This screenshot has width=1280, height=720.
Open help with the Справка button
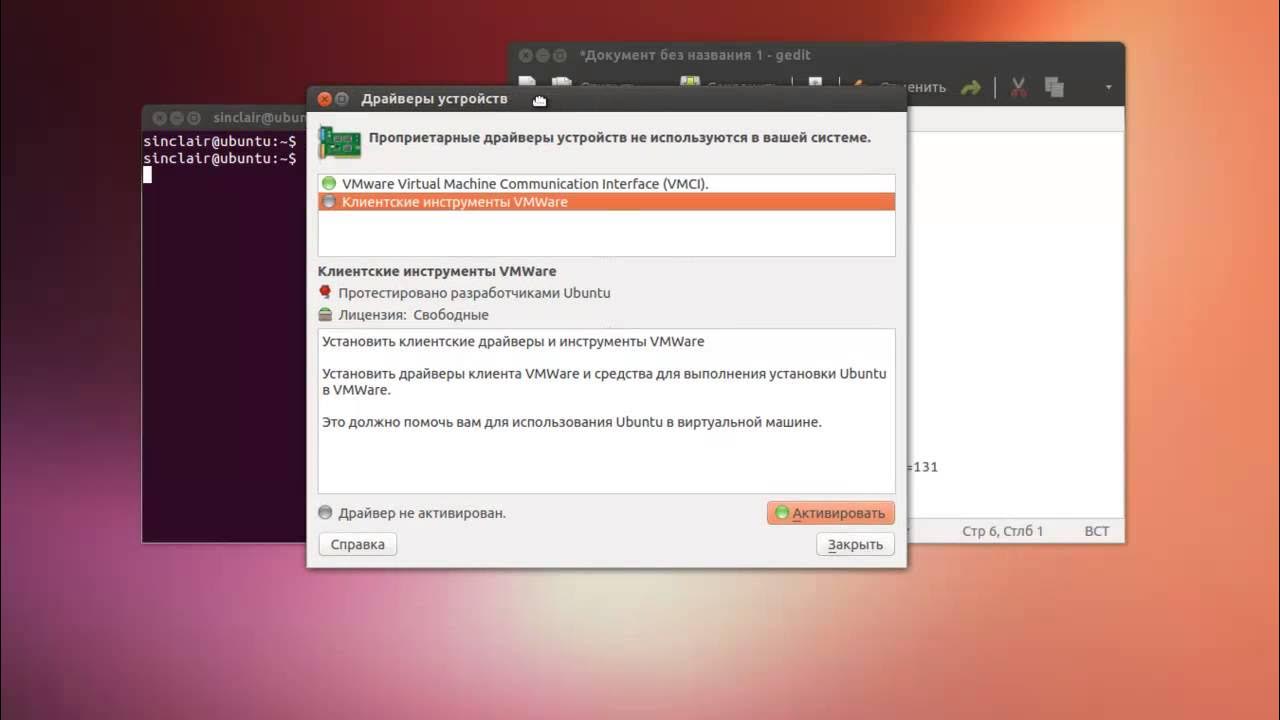pos(357,544)
